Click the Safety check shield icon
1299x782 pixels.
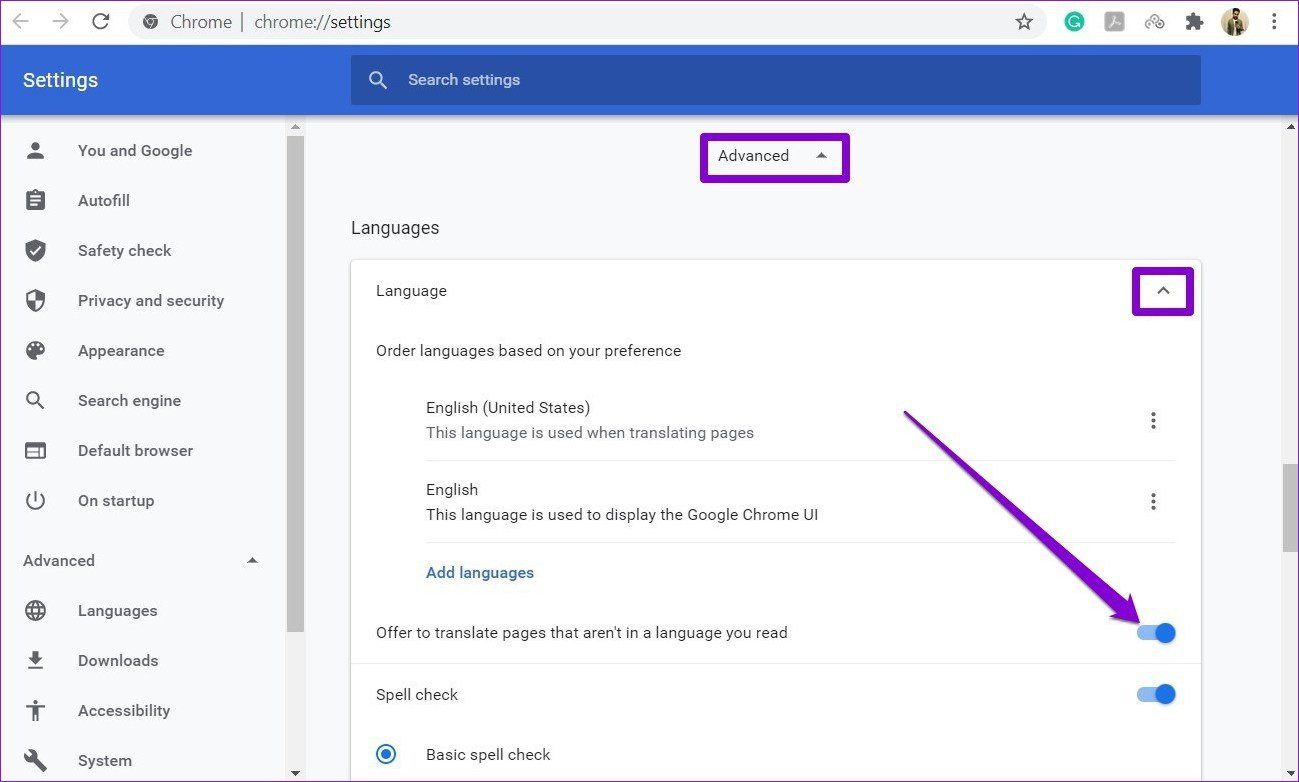[36, 251]
